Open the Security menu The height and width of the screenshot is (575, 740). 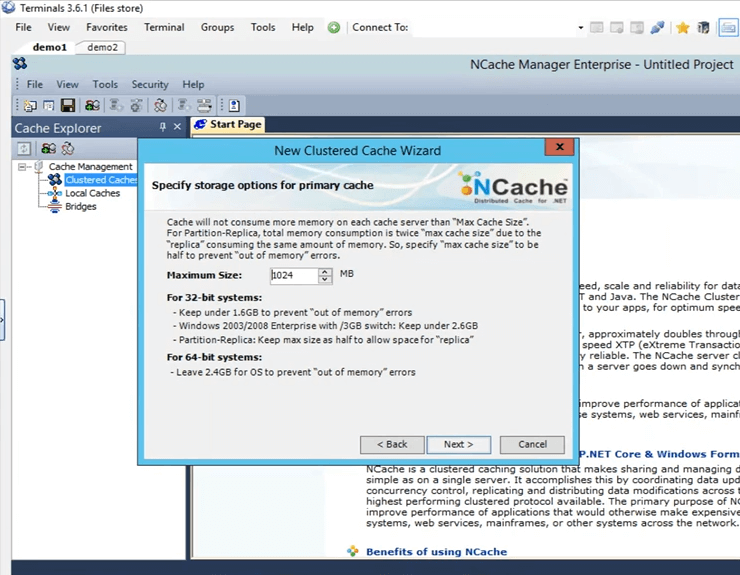150,85
